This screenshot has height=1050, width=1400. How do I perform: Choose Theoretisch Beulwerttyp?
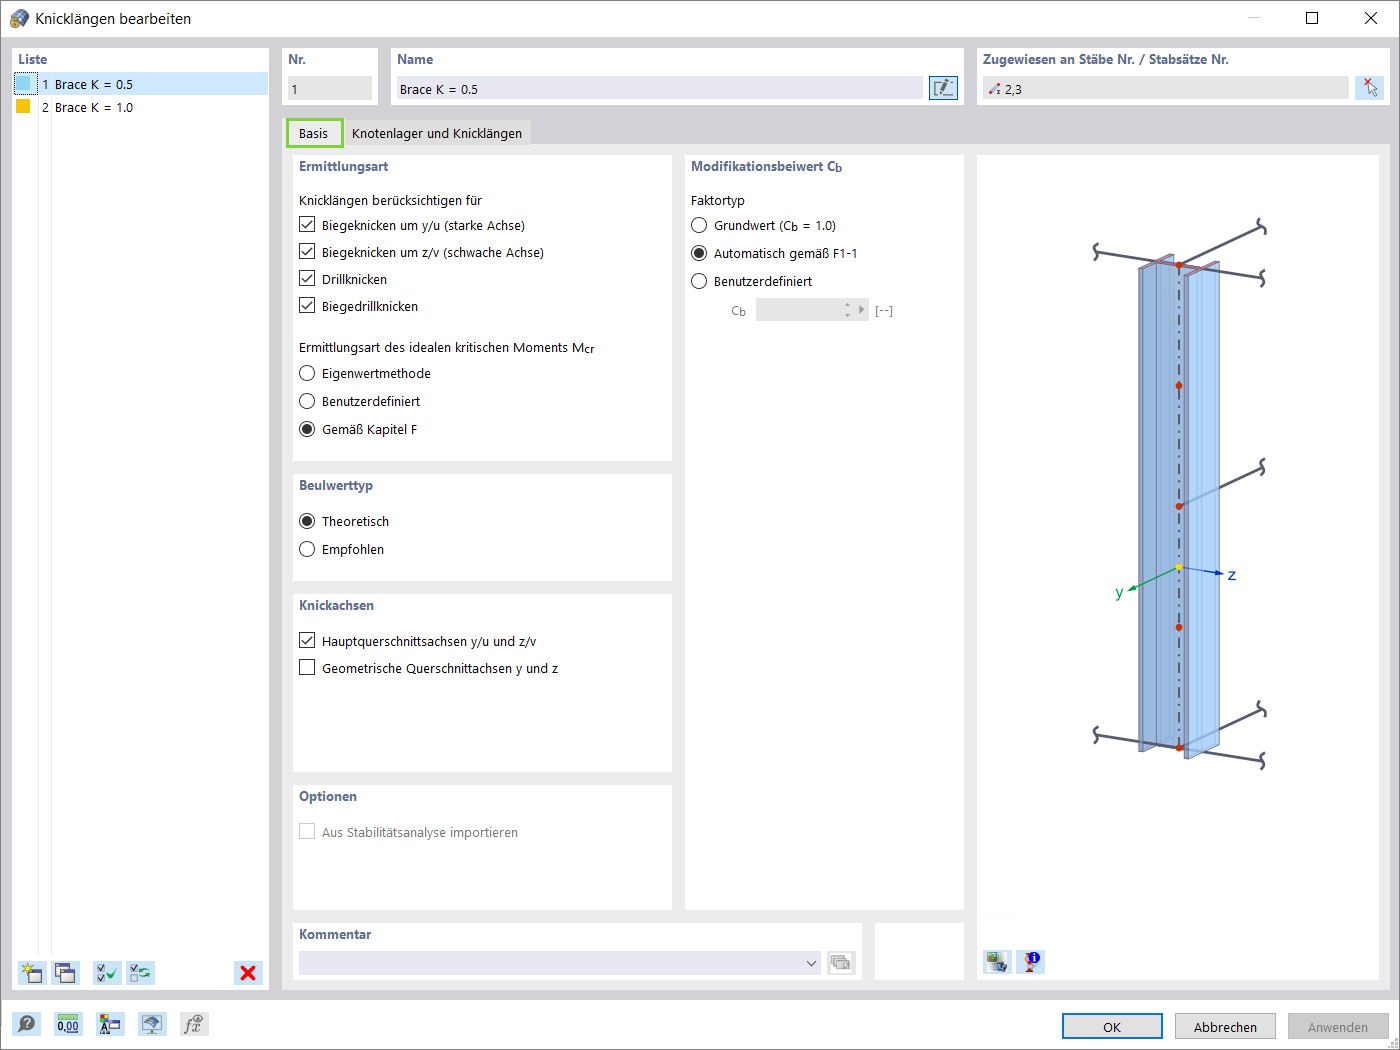coord(307,521)
